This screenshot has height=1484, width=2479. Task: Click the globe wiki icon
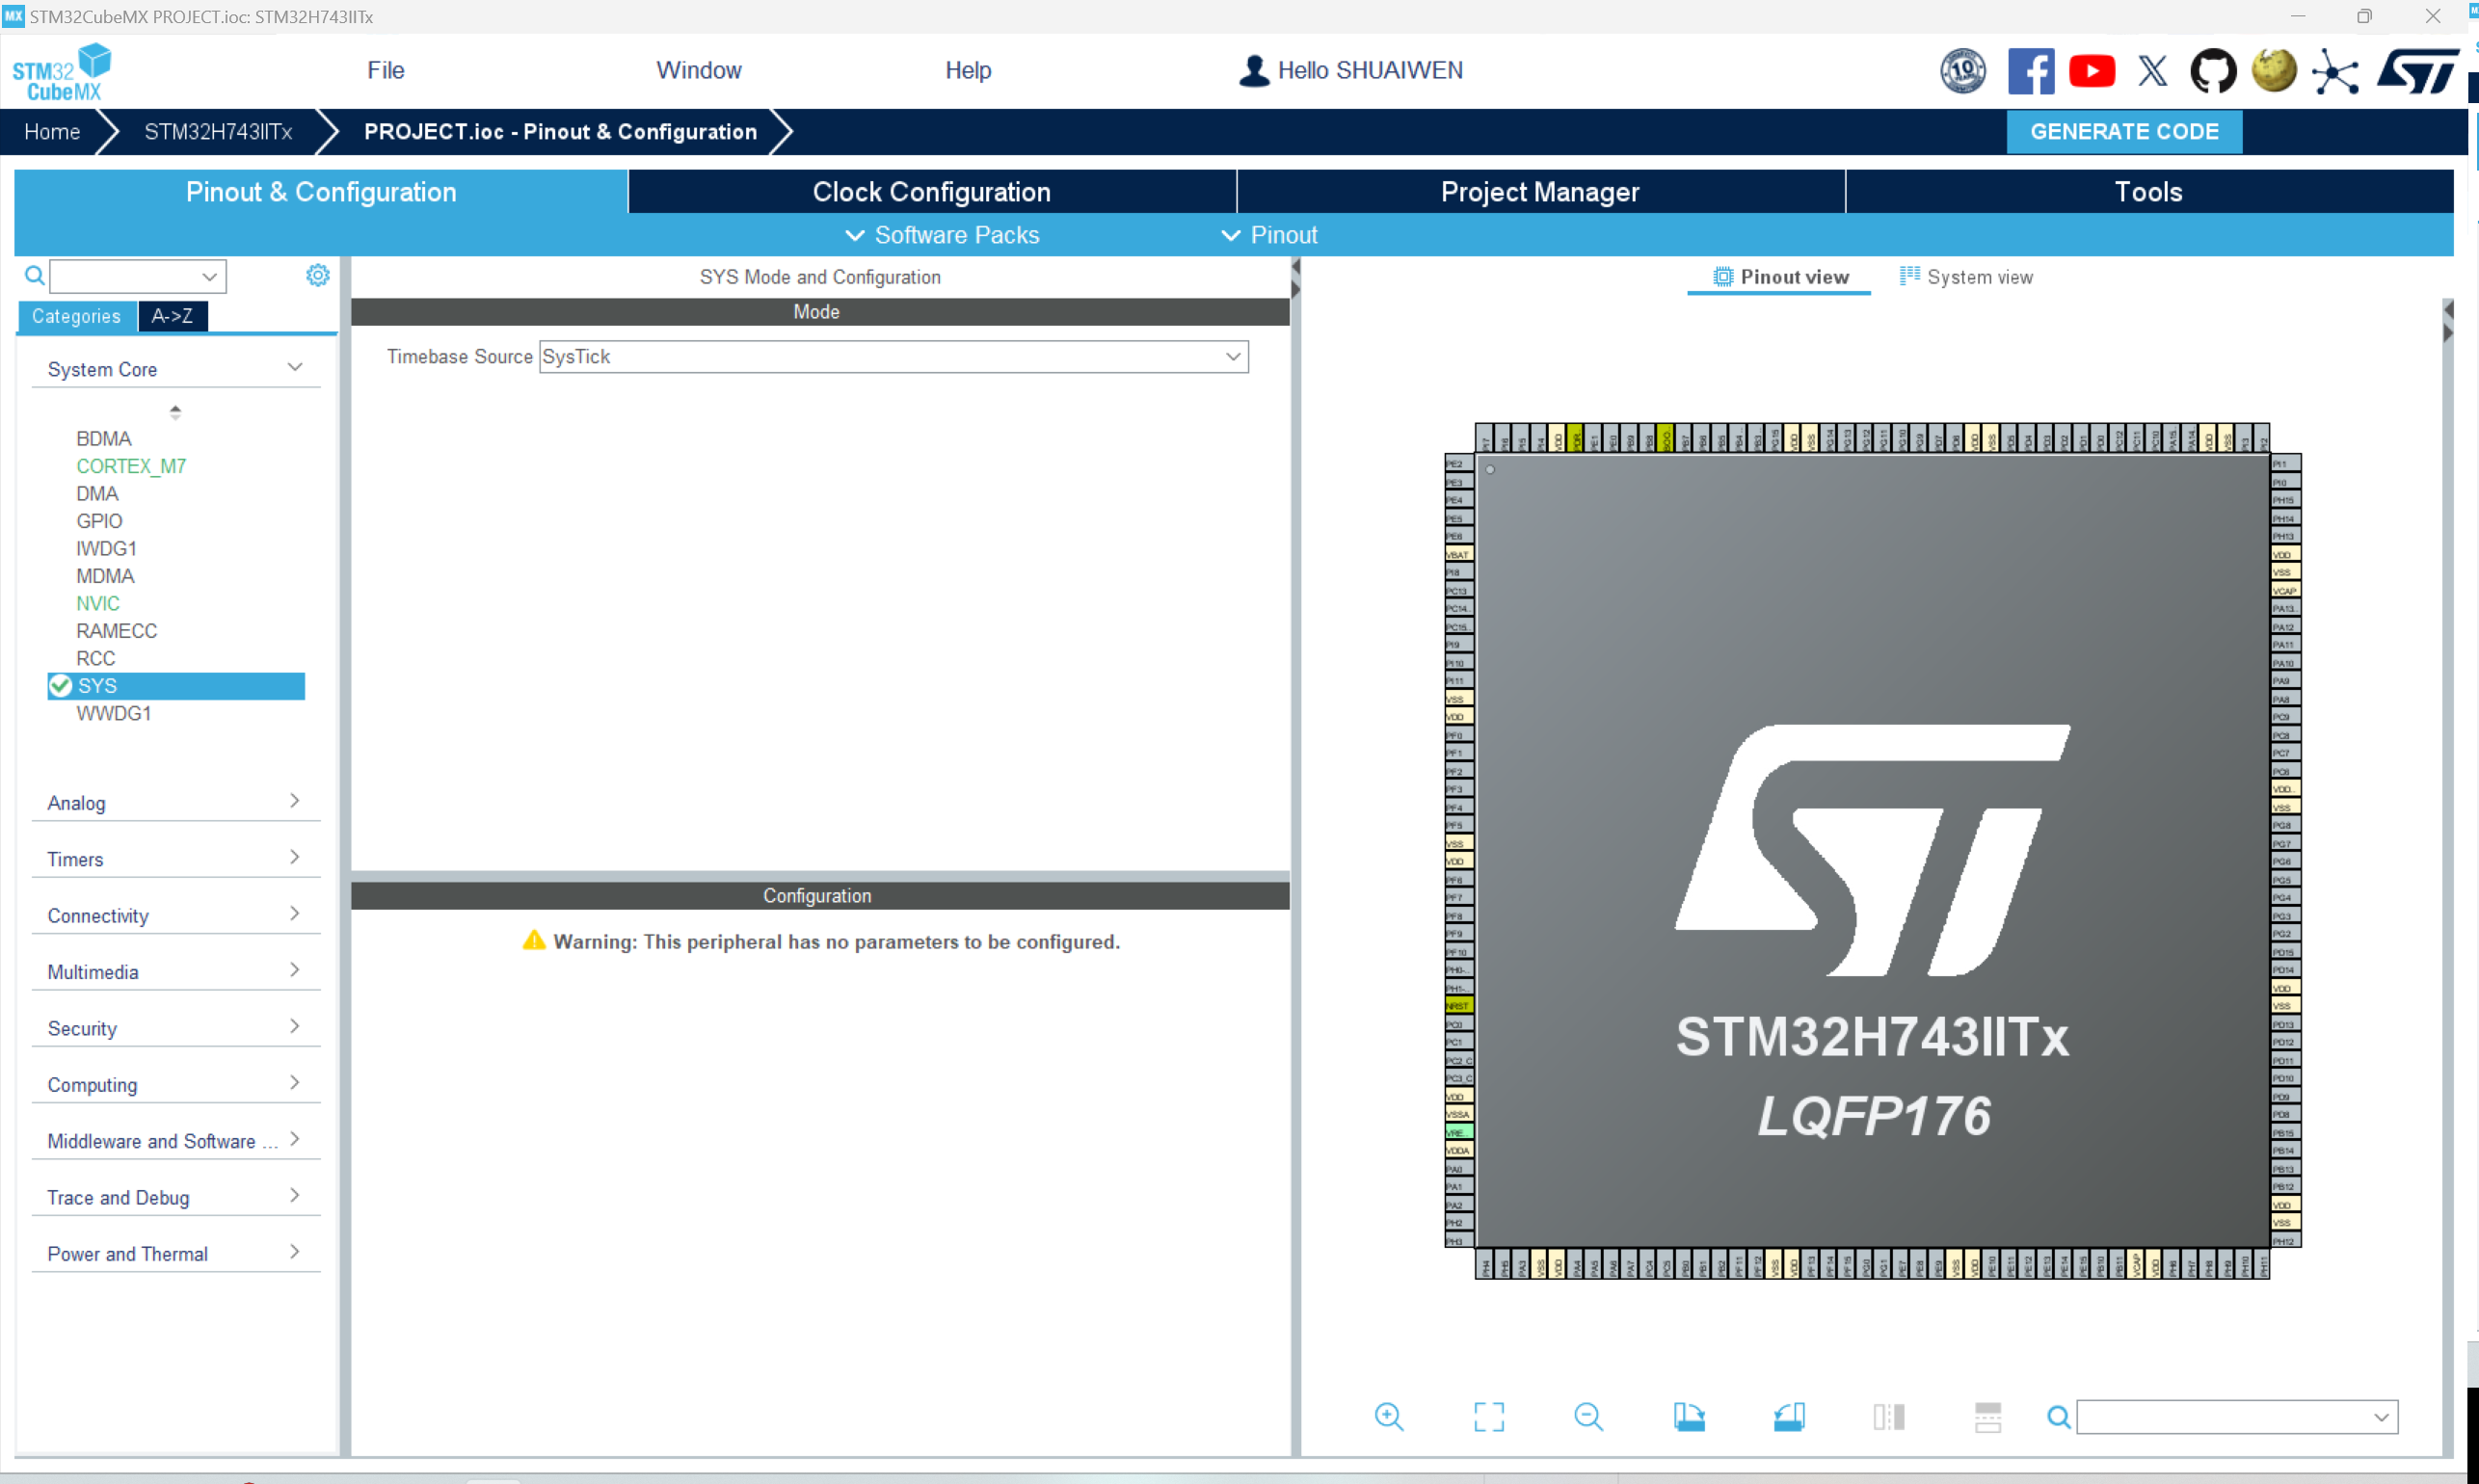coord(2273,71)
